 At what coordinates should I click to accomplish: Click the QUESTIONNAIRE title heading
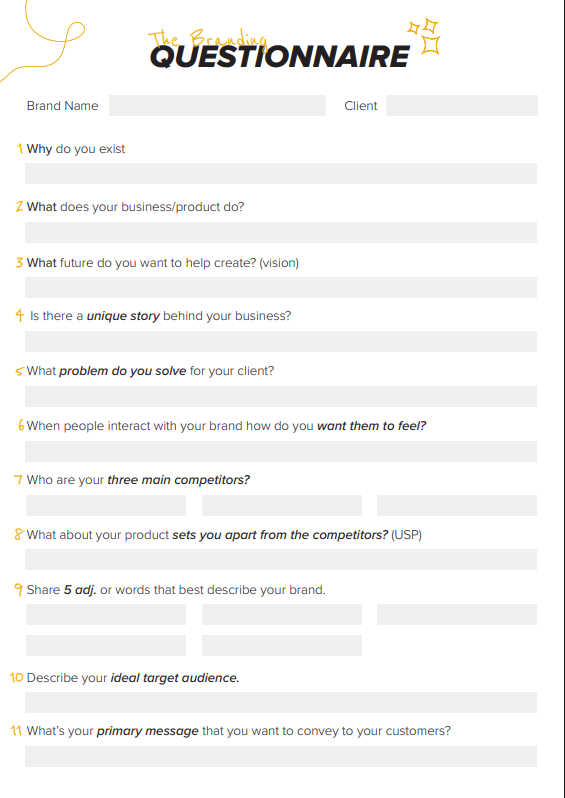point(279,56)
